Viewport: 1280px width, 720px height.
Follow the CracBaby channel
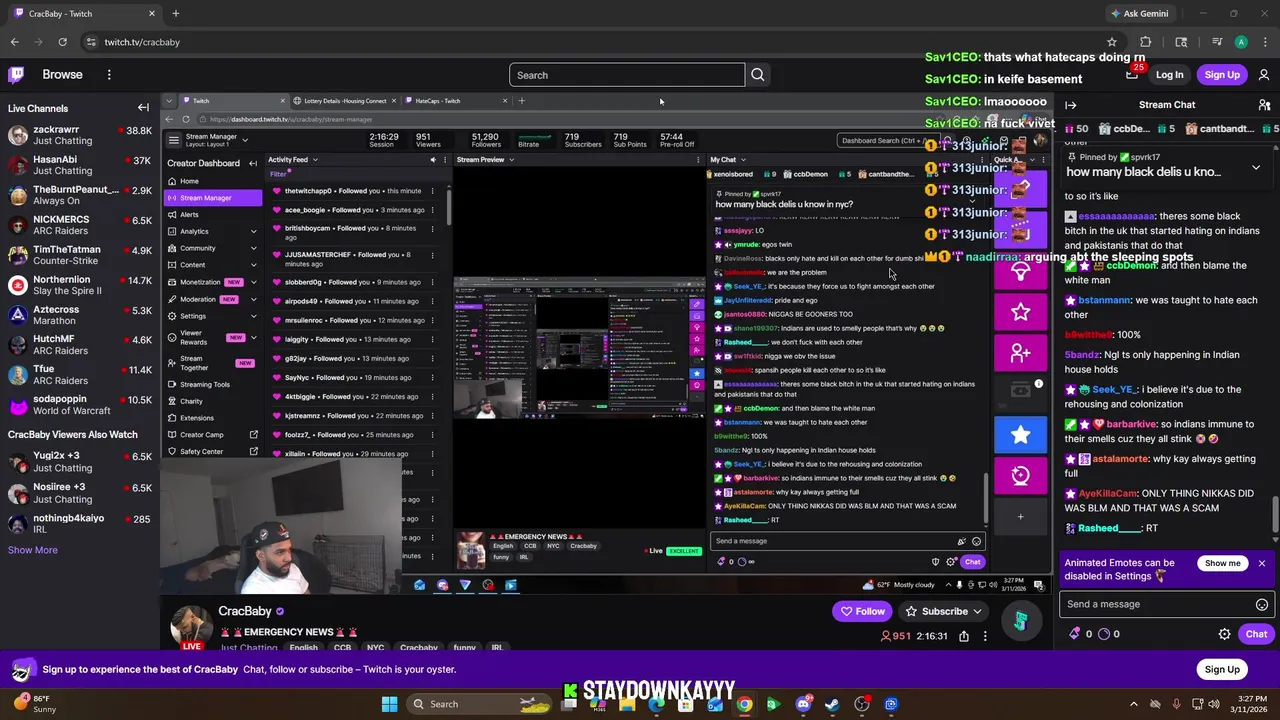[862, 611]
